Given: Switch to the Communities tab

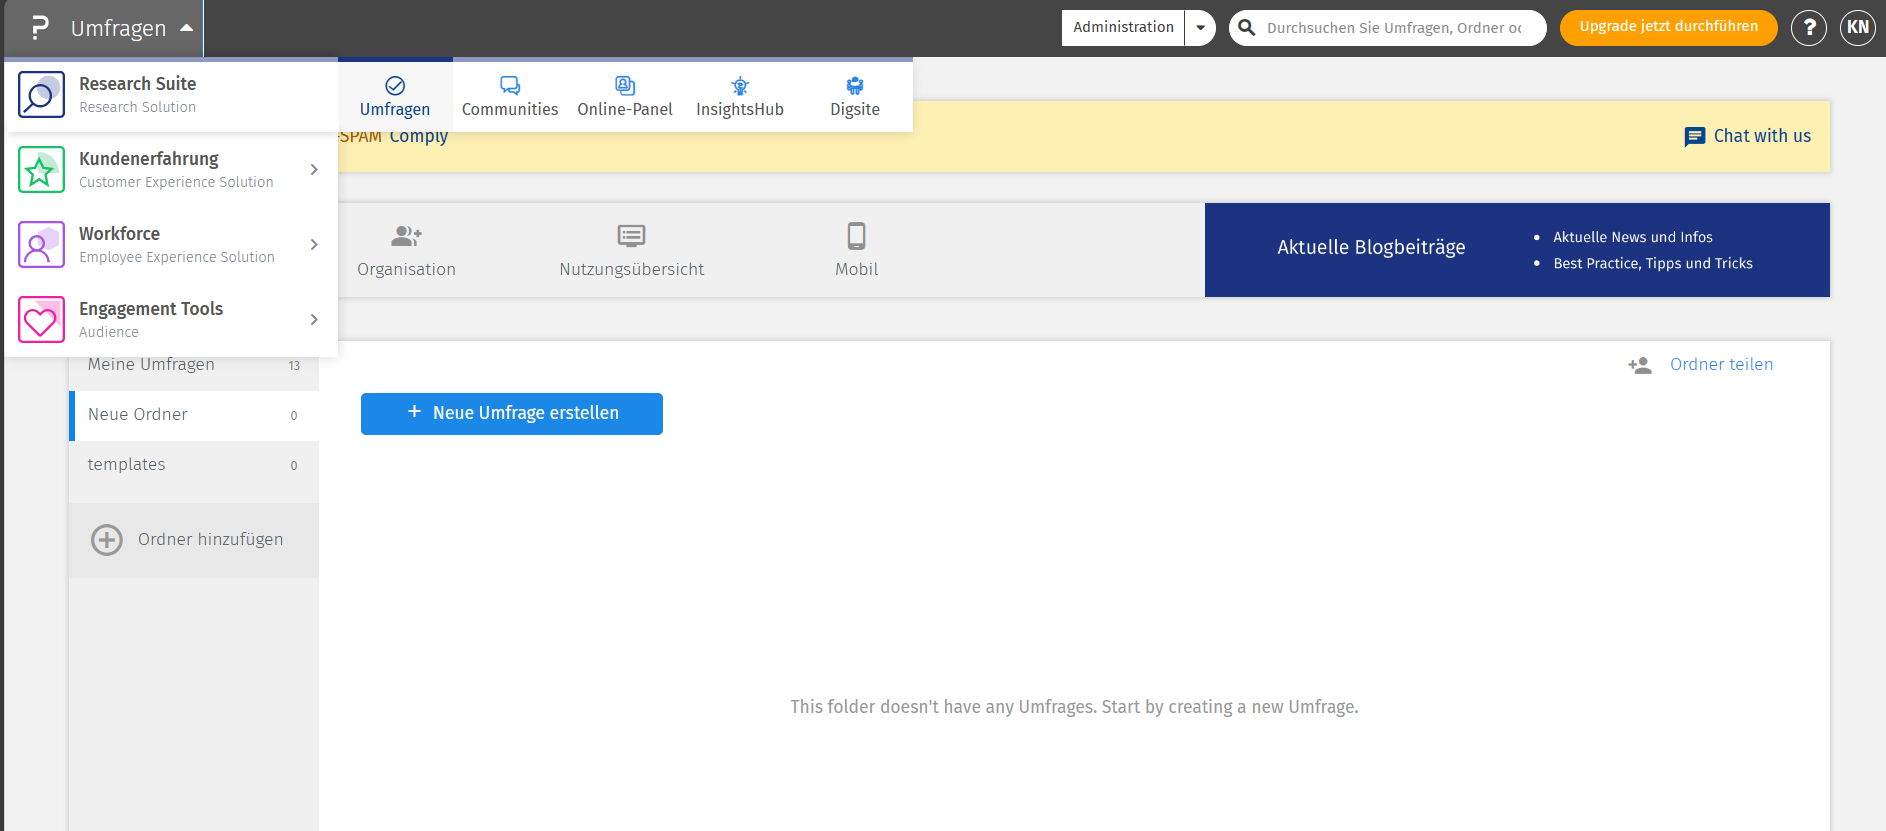Looking at the screenshot, I should pyautogui.click(x=510, y=96).
